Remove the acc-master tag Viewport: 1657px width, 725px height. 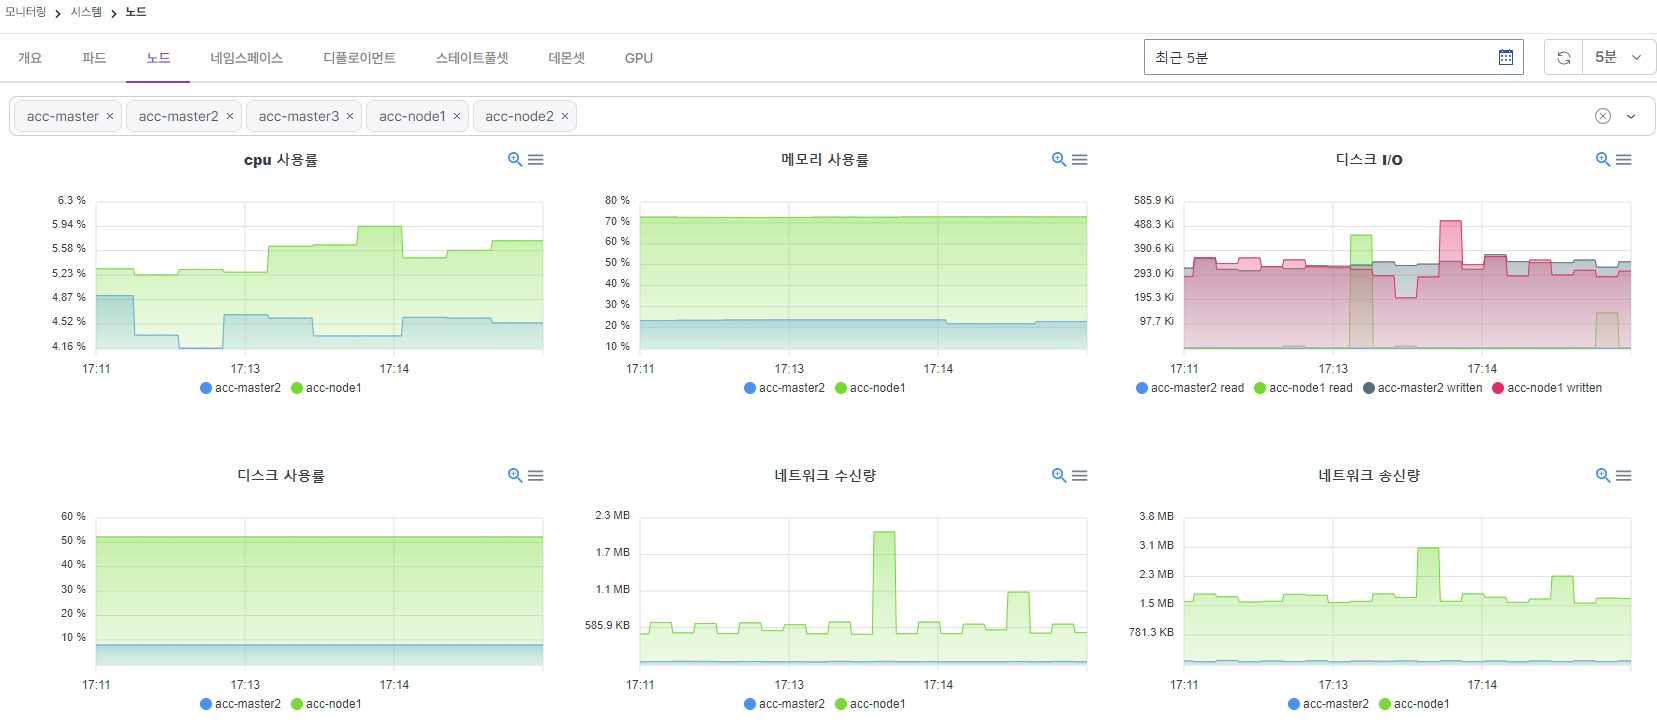[x=110, y=116]
